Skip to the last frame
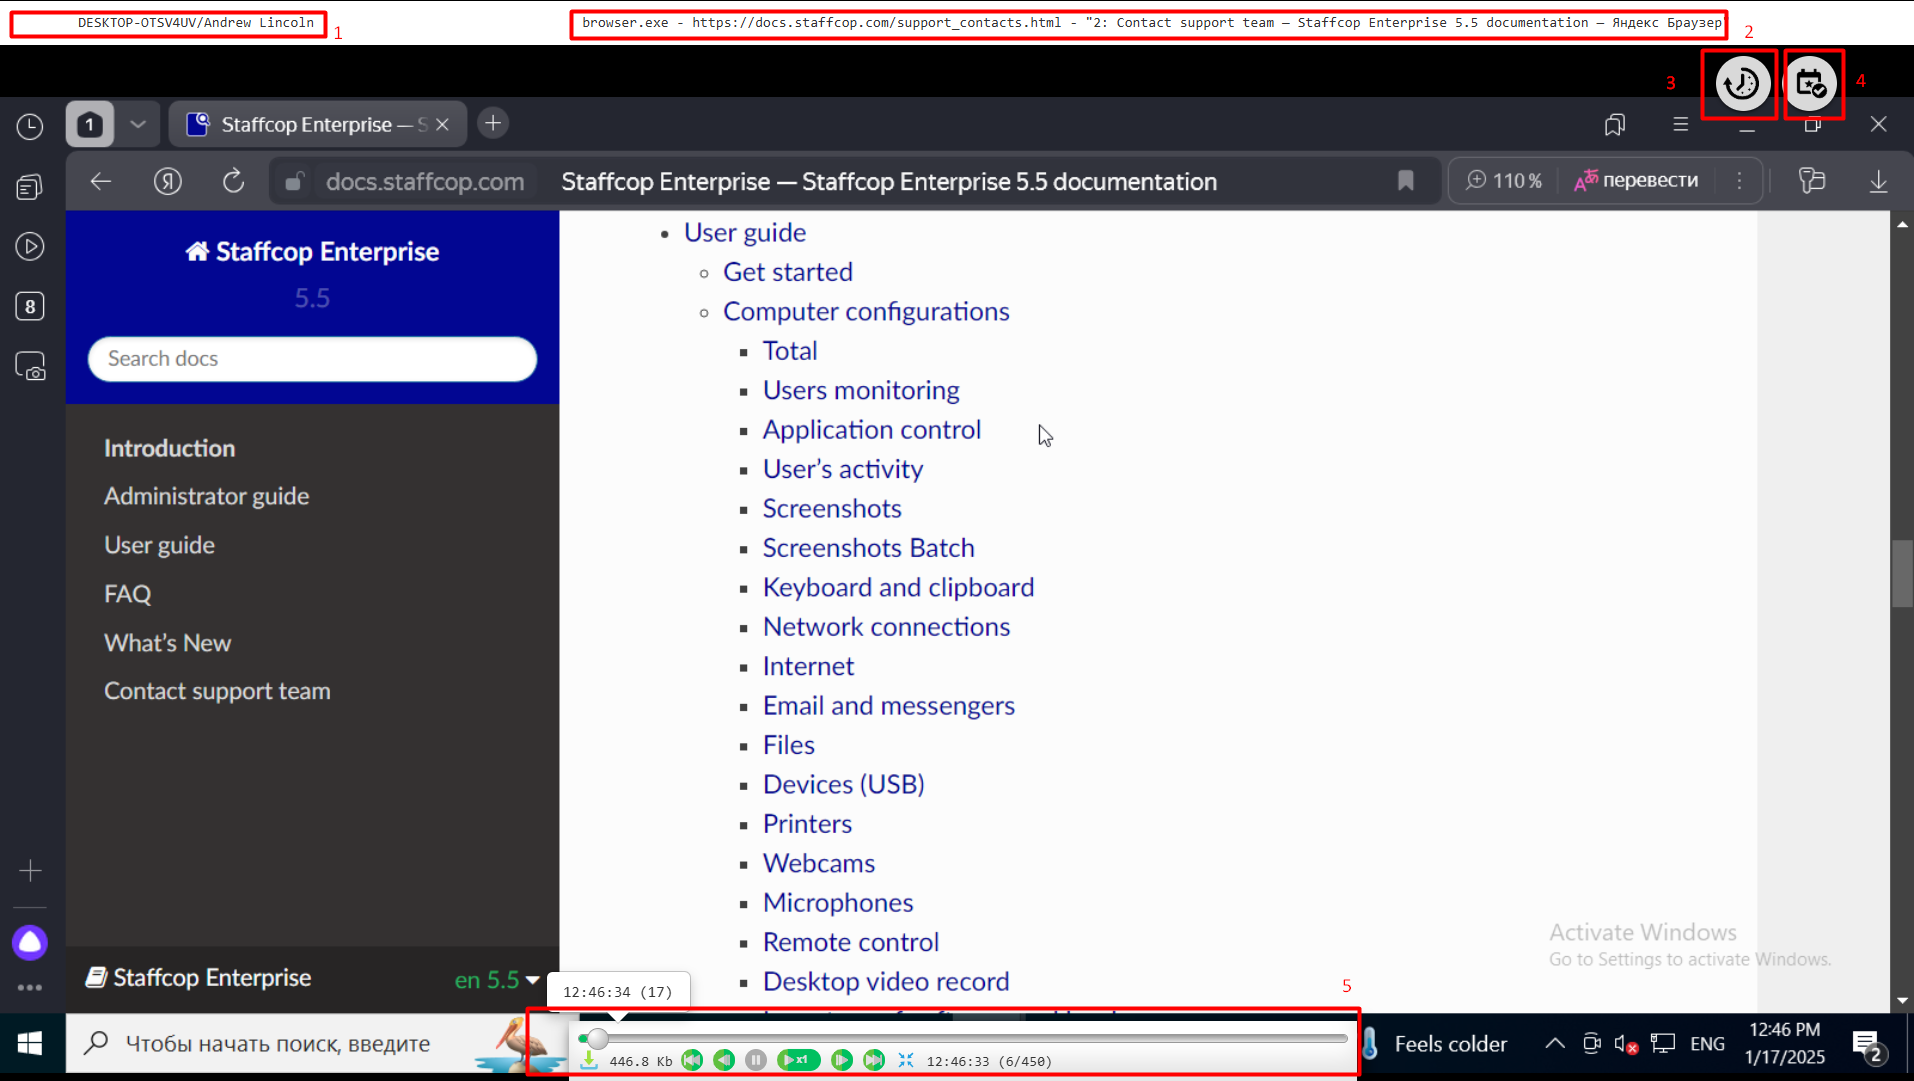The image size is (1914, 1081). tap(874, 1060)
